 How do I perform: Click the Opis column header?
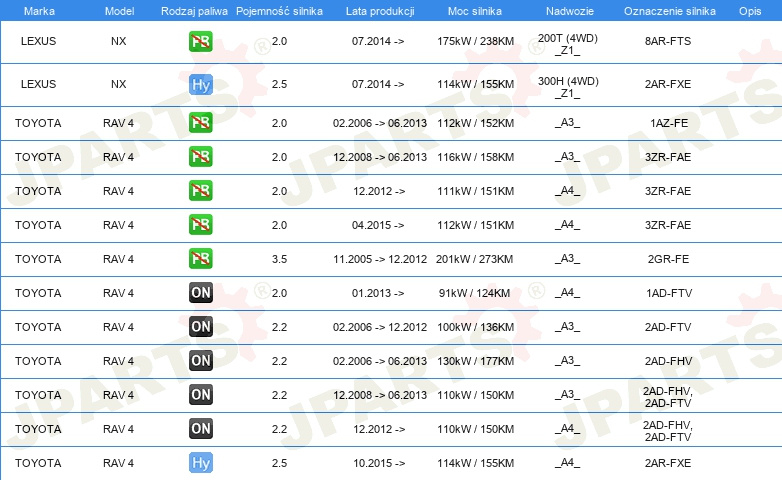tap(750, 11)
